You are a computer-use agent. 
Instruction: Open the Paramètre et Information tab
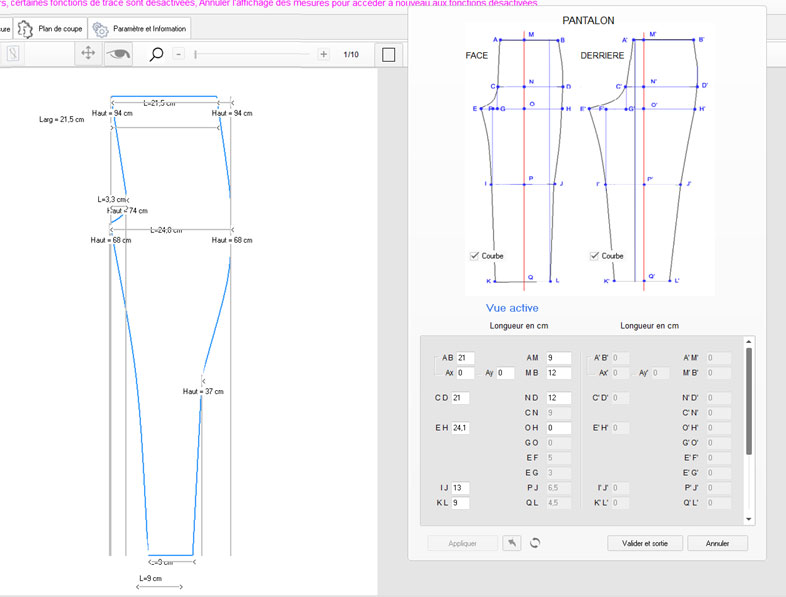pyautogui.click(x=139, y=29)
